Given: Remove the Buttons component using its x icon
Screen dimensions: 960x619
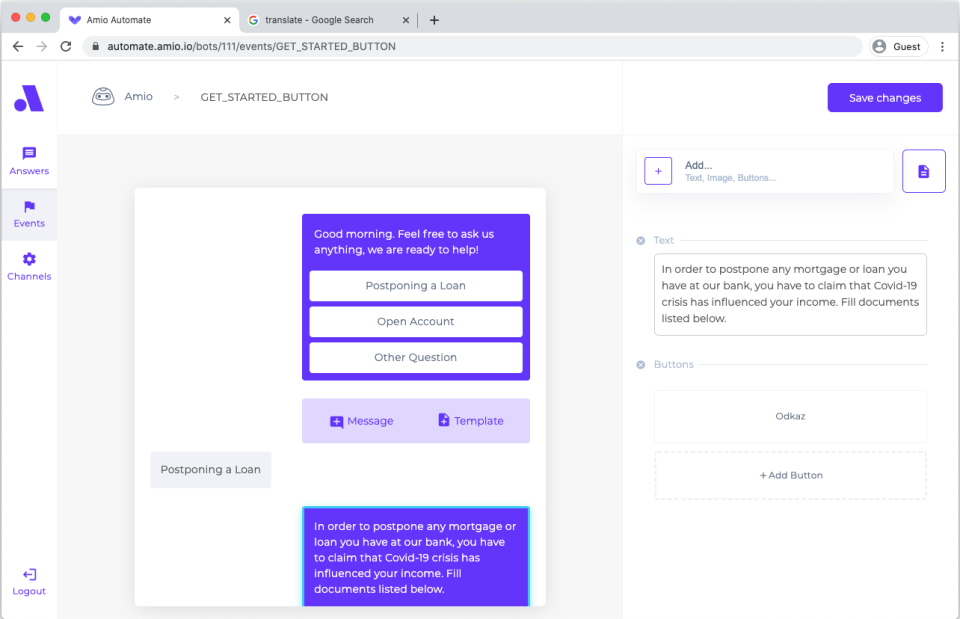Looking at the screenshot, I should click(x=640, y=364).
